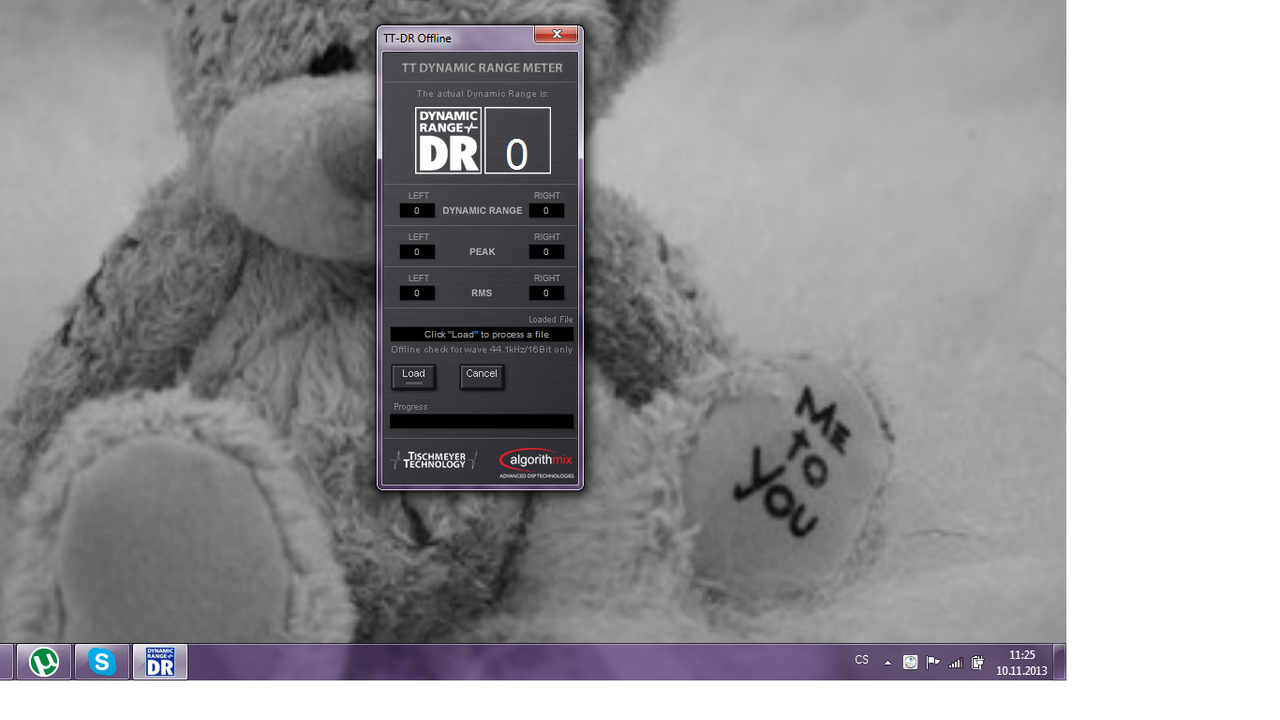Click the Load button
The width and height of the screenshot is (1280, 720).
coord(413,376)
